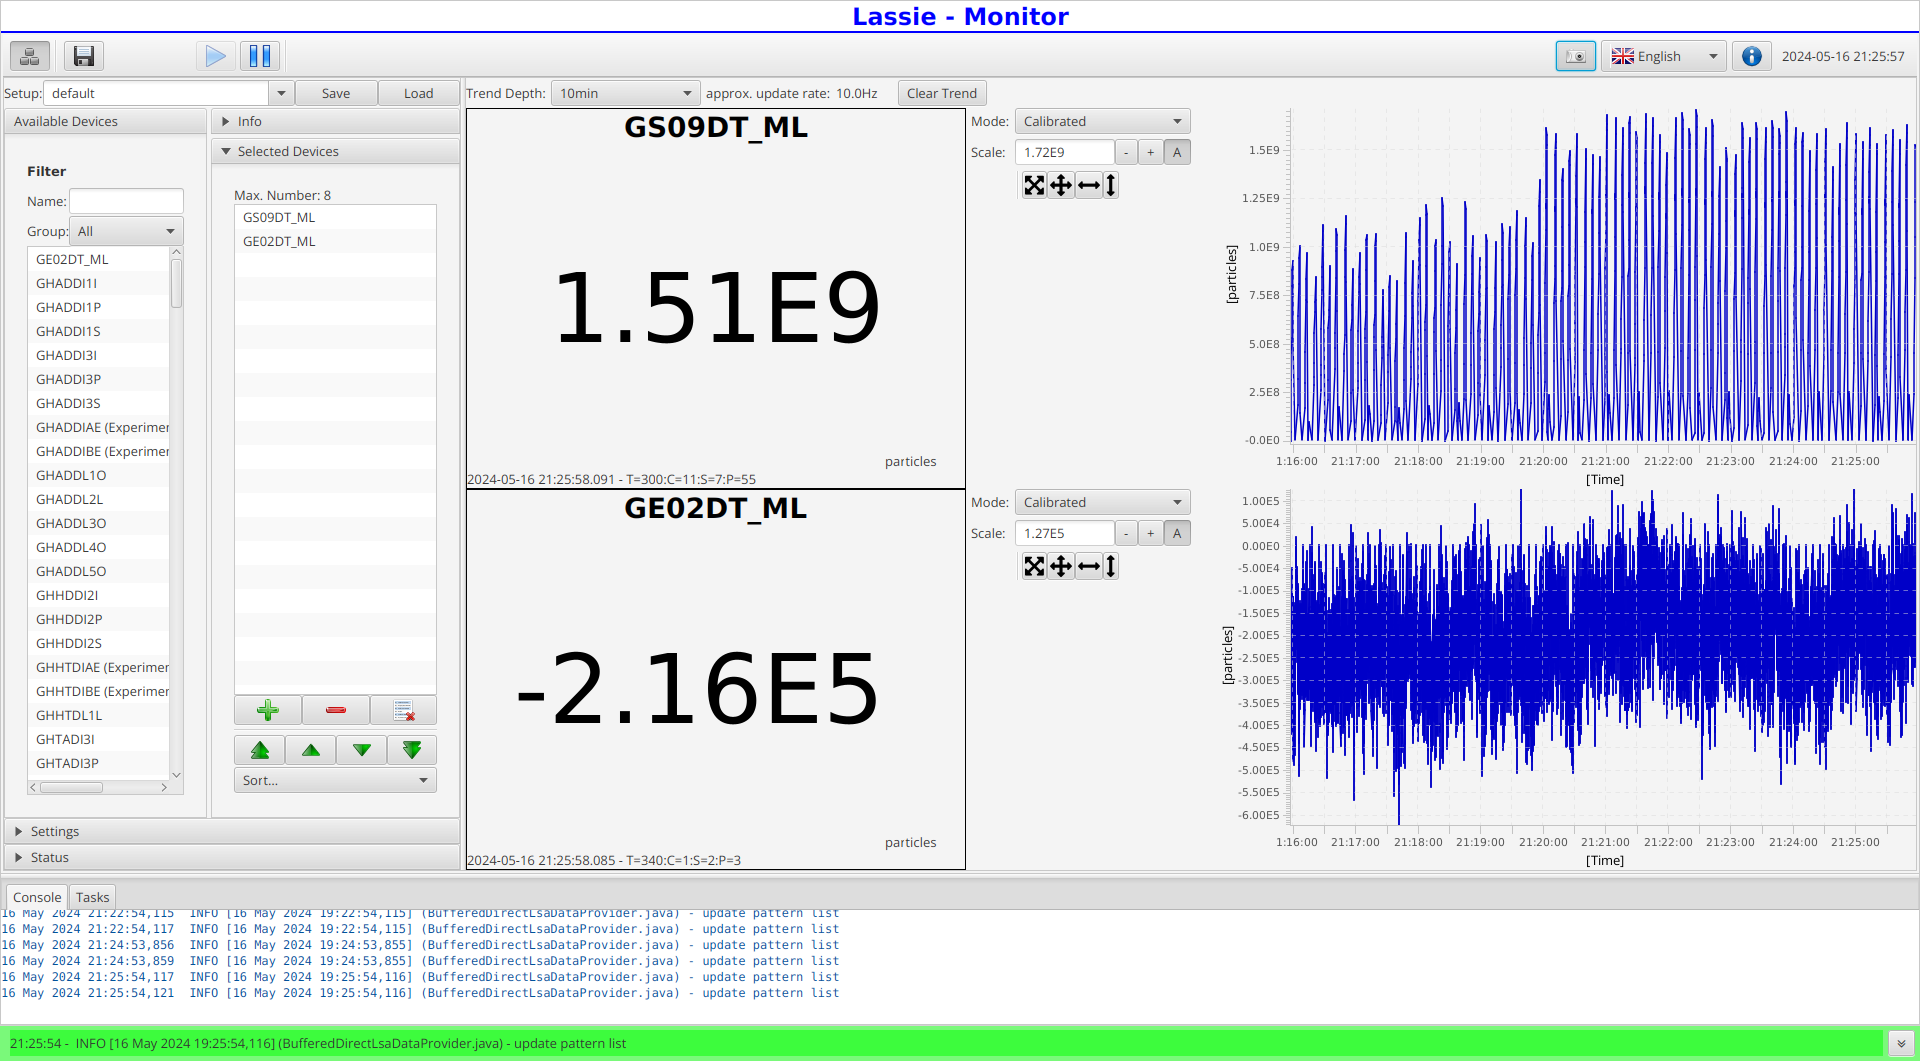Move device down with green down arrow
Image resolution: width=1920 pixels, height=1061 pixels.
coord(362,750)
